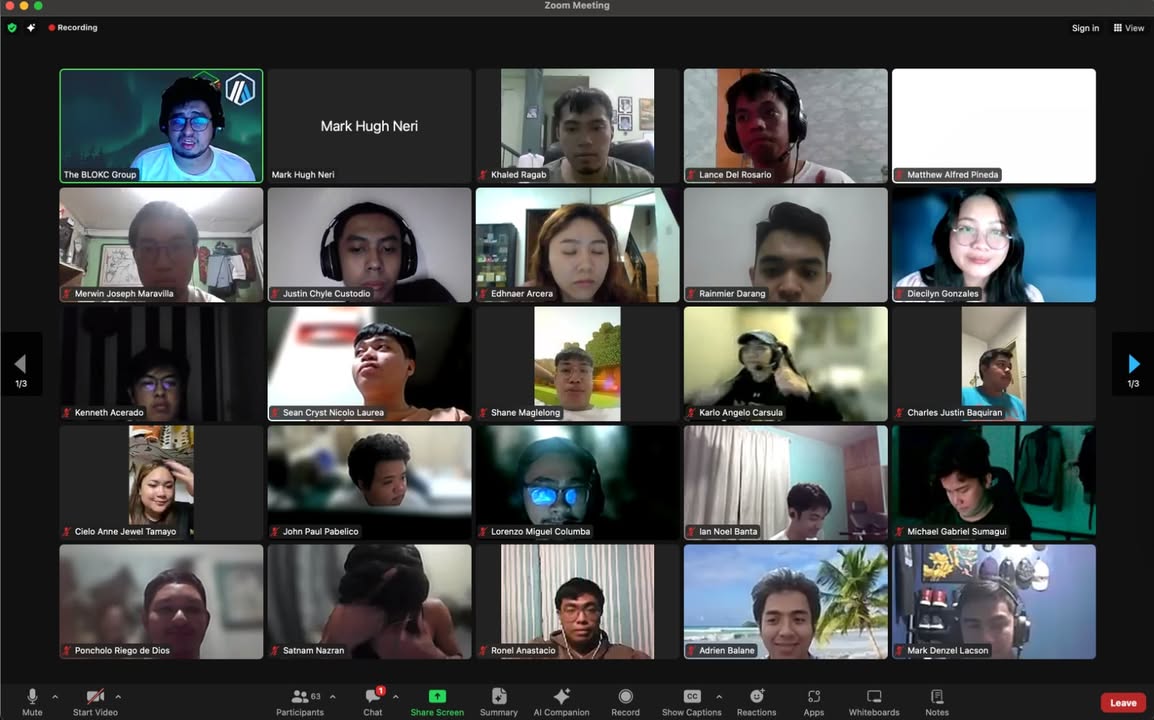Open the Reactions menu
Viewport: 1154px width, 720px height.
point(757,702)
